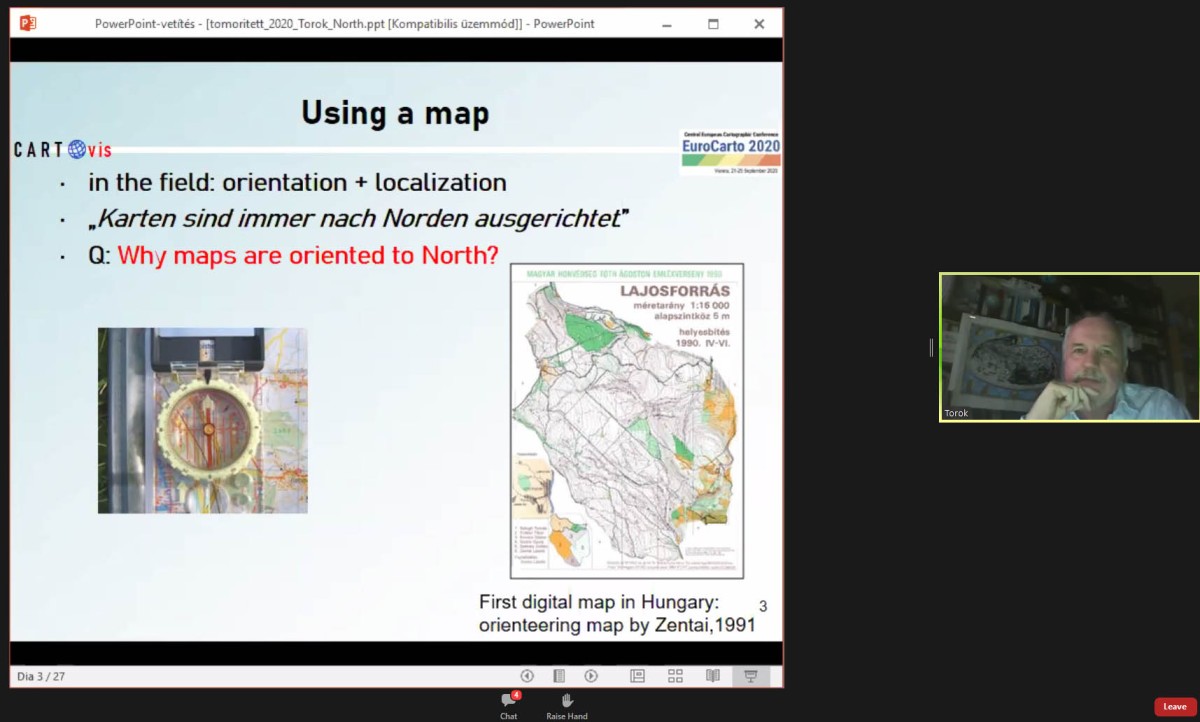This screenshot has width=1200, height=722.
Task: Click the video panel resize handle
Action: pyautogui.click(x=931, y=347)
